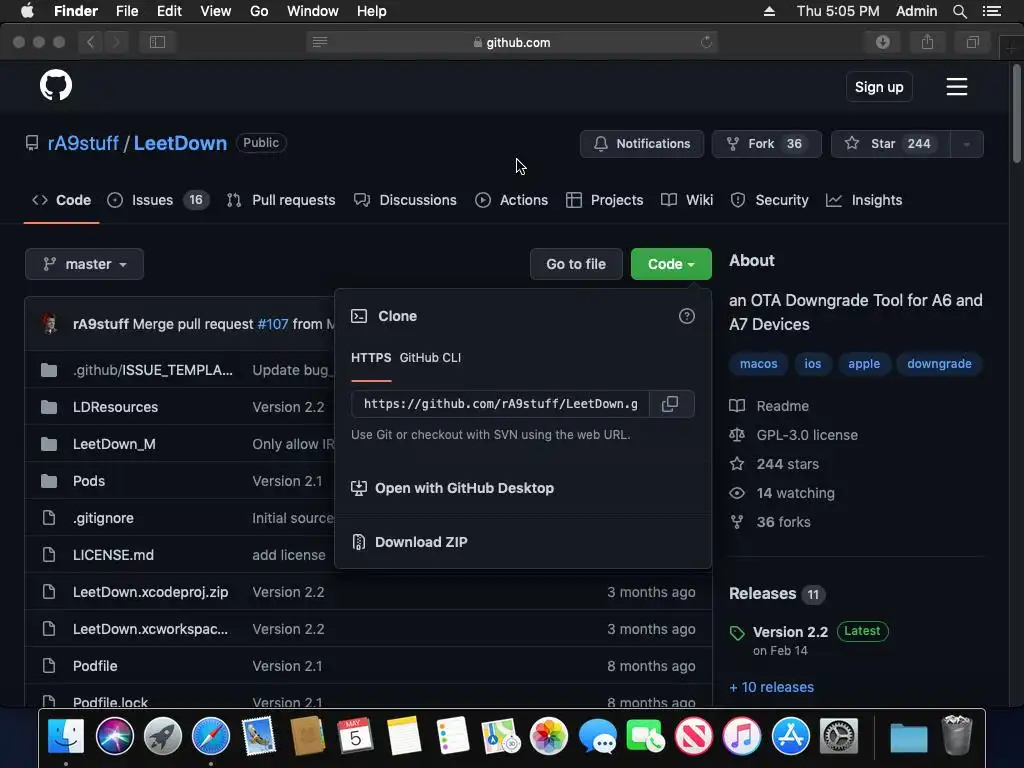Open the rA9stuff owner link

pos(83,143)
